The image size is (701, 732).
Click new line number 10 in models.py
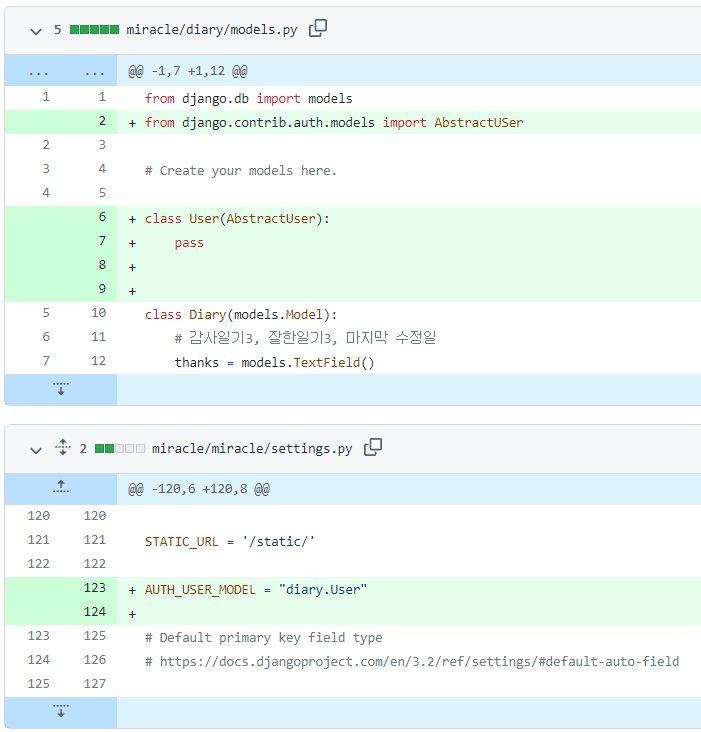click(98, 313)
